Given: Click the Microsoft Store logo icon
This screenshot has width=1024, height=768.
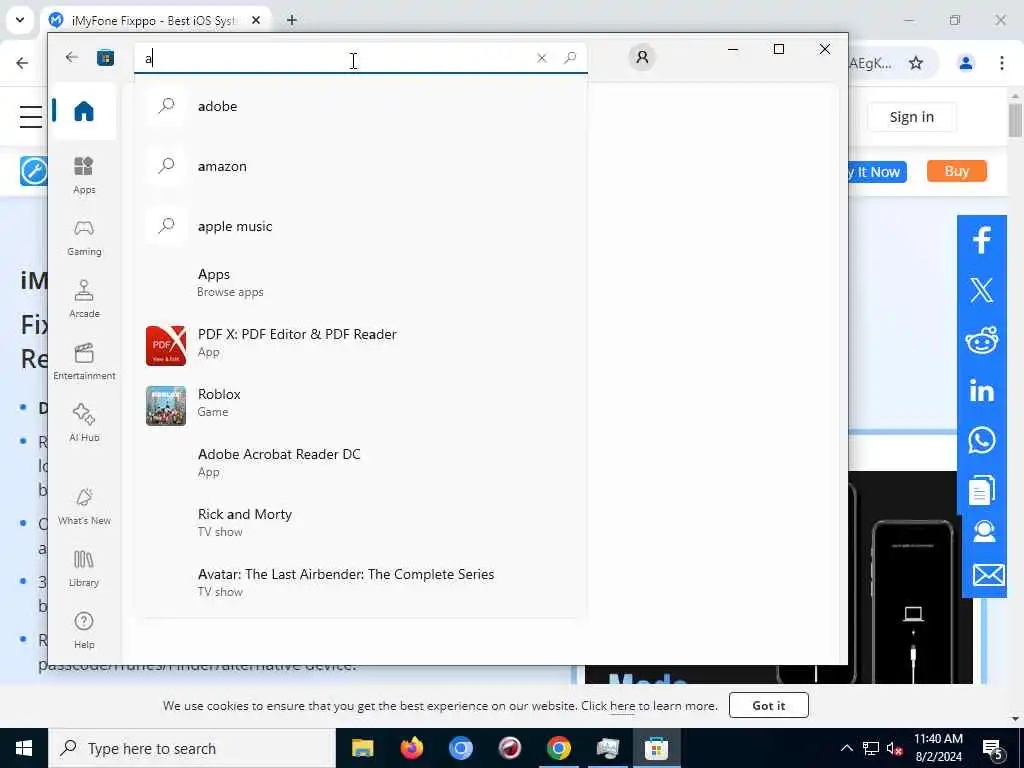Looking at the screenshot, I should coord(105,58).
